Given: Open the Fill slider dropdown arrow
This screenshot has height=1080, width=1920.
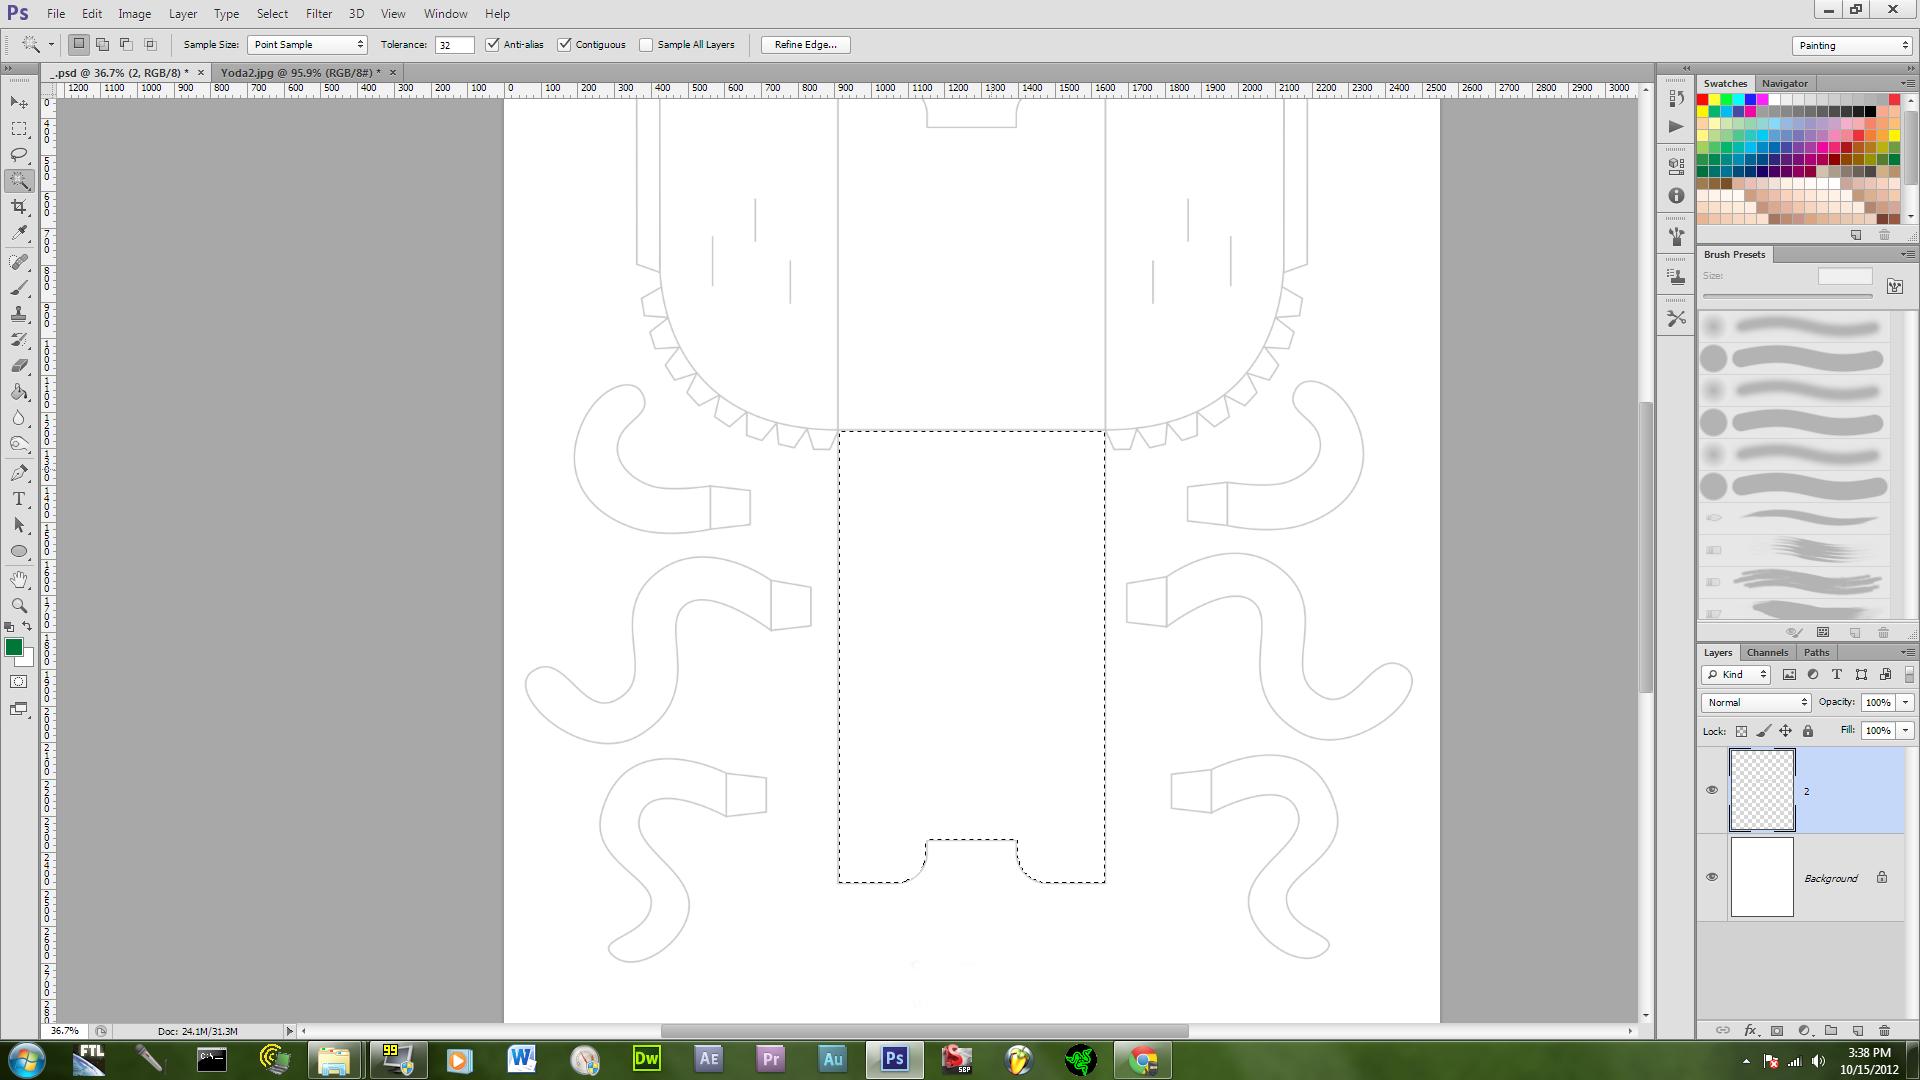Looking at the screenshot, I should pos(1905,731).
